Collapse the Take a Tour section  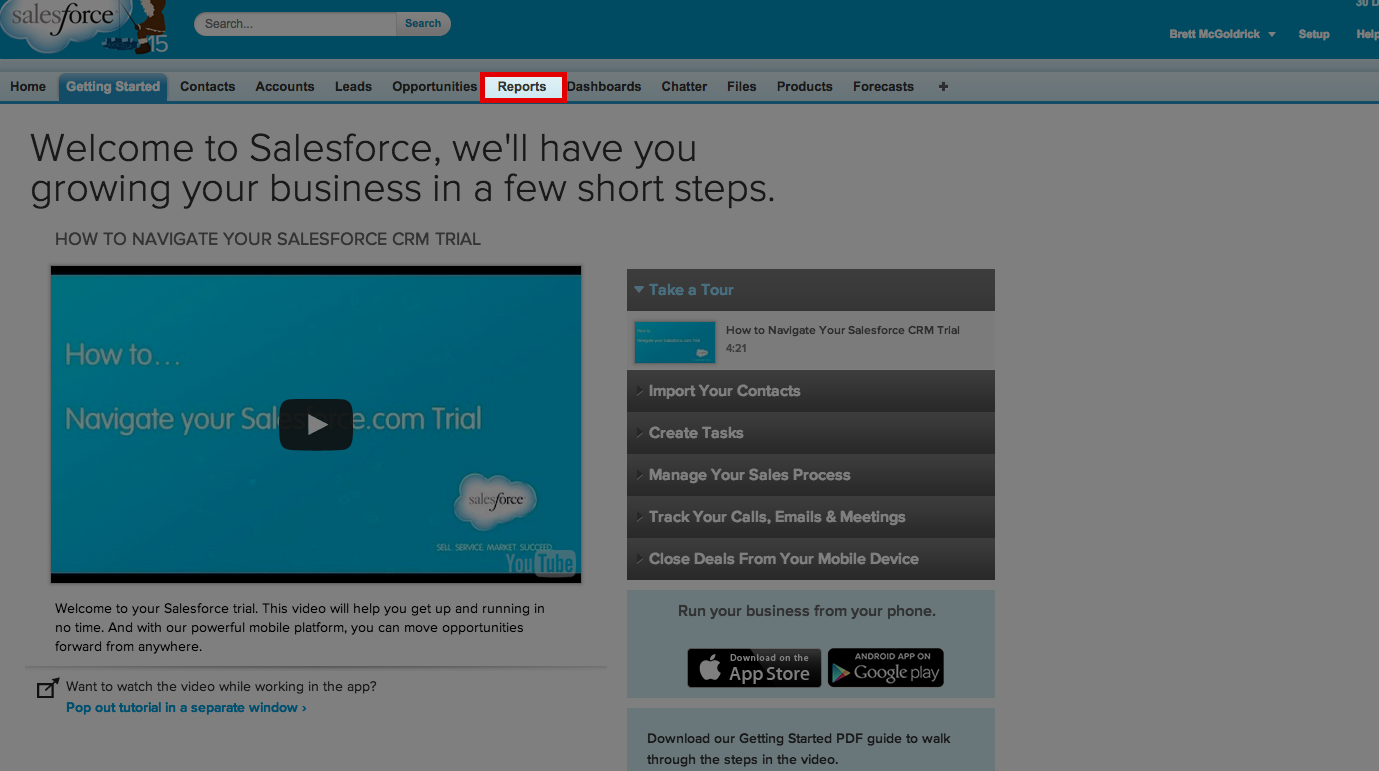point(811,290)
